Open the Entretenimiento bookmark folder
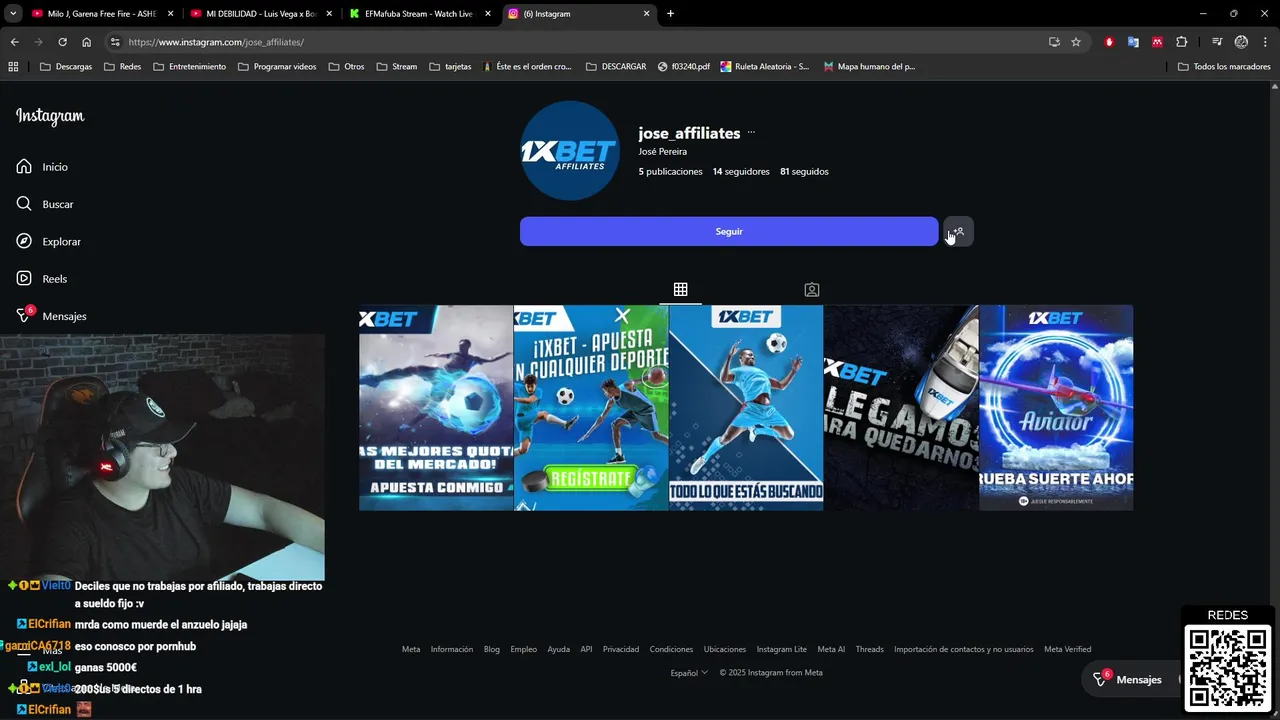1280x720 pixels. 189,67
